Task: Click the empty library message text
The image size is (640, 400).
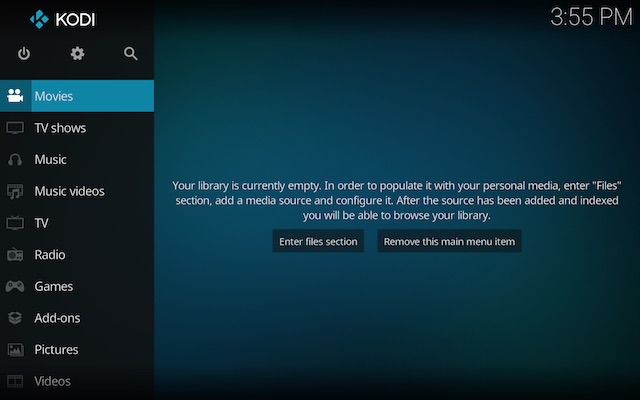Action: click(x=397, y=200)
